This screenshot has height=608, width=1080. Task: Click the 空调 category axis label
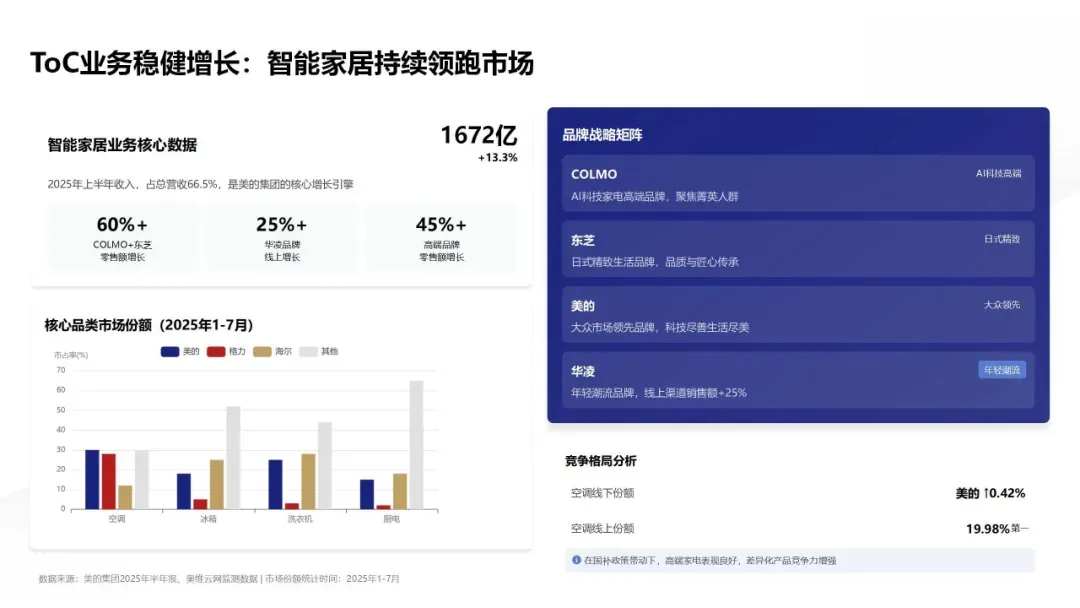pos(116,519)
